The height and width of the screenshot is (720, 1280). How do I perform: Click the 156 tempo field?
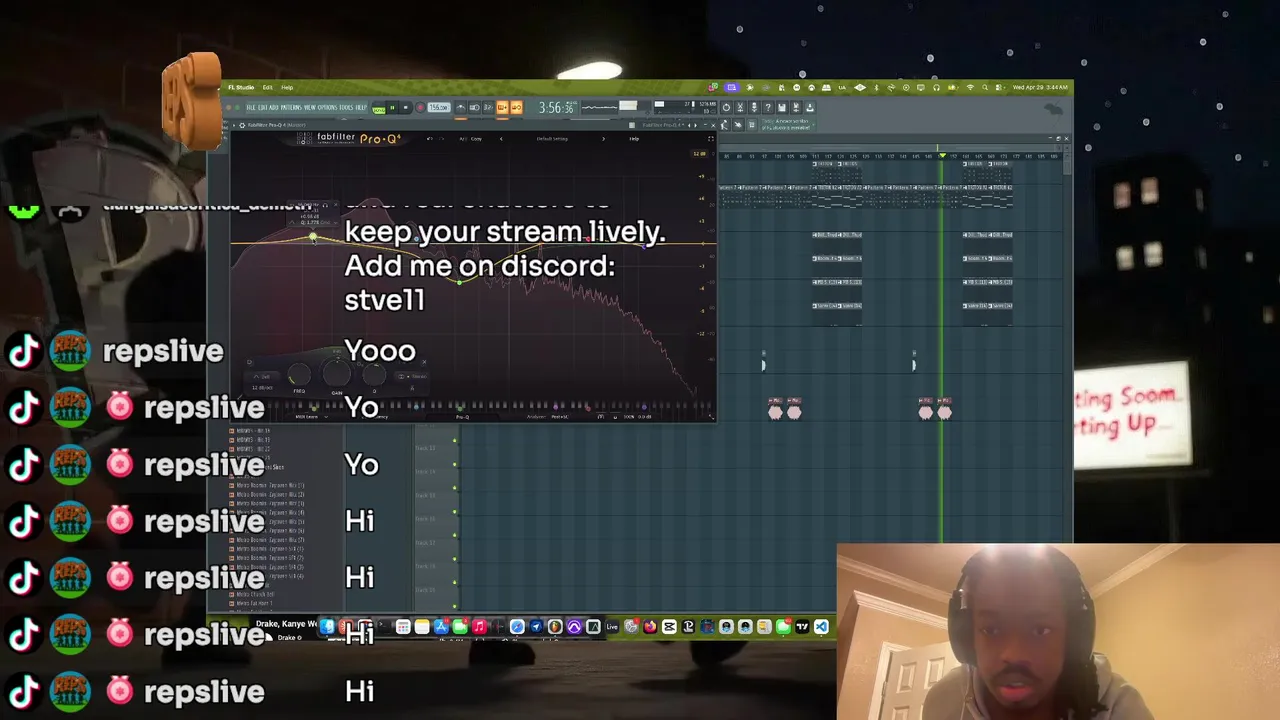pyautogui.click(x=439, y=107)
